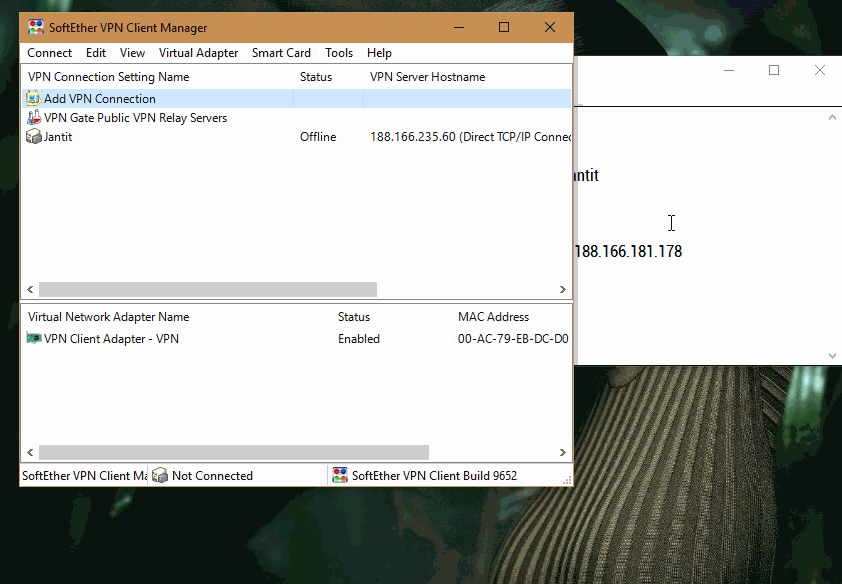
Task: Minimize the background window
Action: (729, 70)
